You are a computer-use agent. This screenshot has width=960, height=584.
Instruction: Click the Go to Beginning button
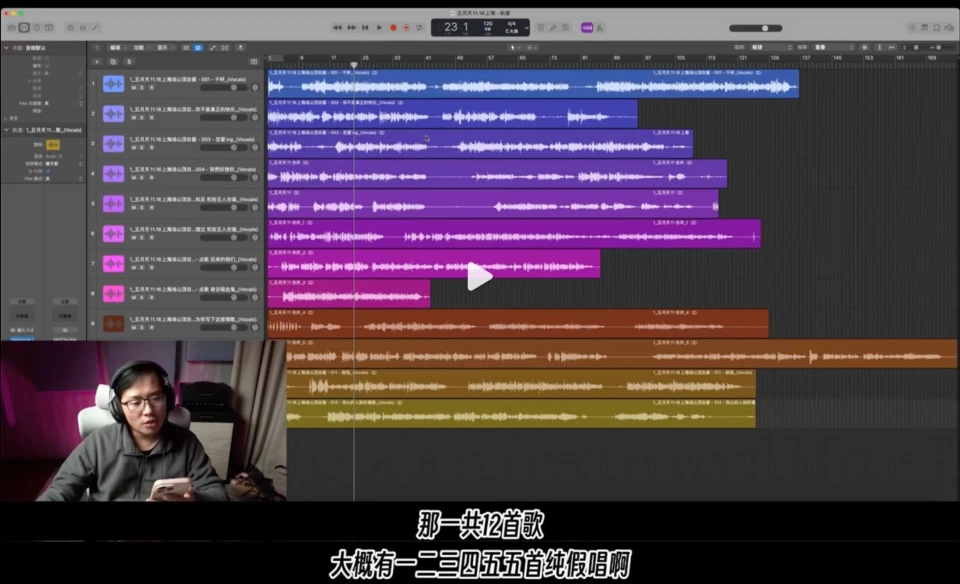365,28
